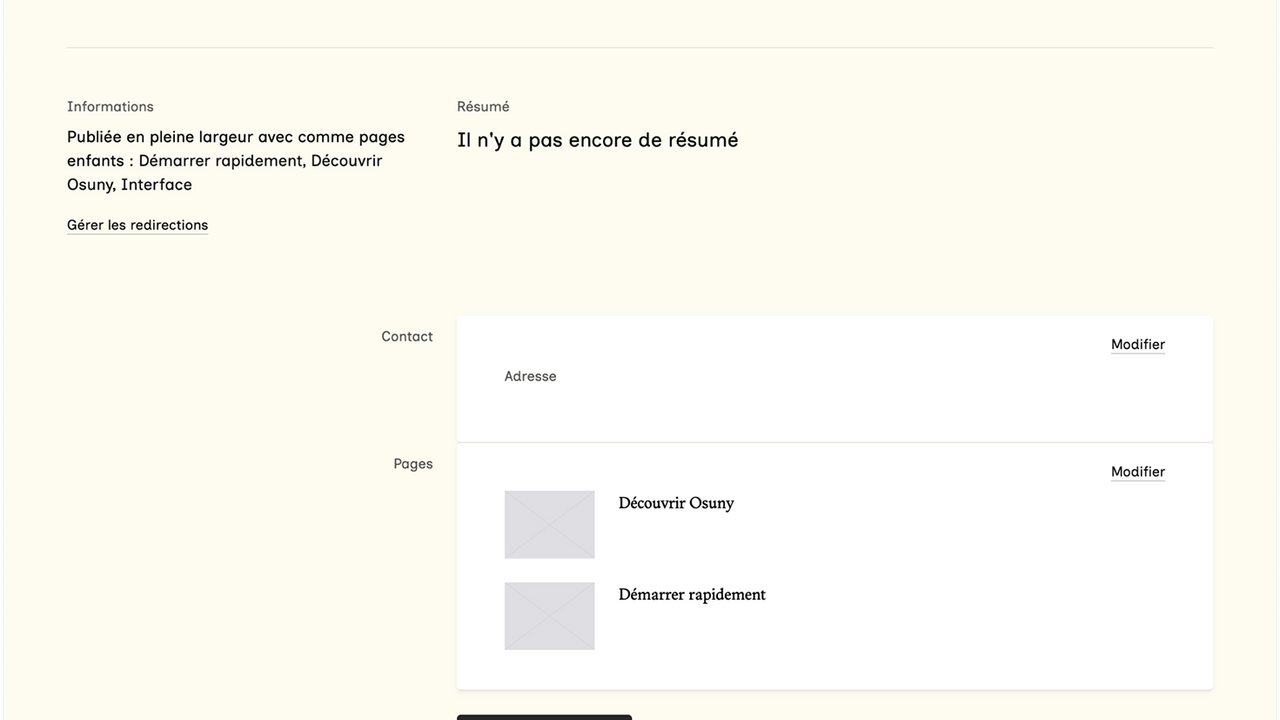1280x720 pixels.
Task: Open the Découvrir Osuny placeholder thumbnail
Action: click(x=549, y=524)
